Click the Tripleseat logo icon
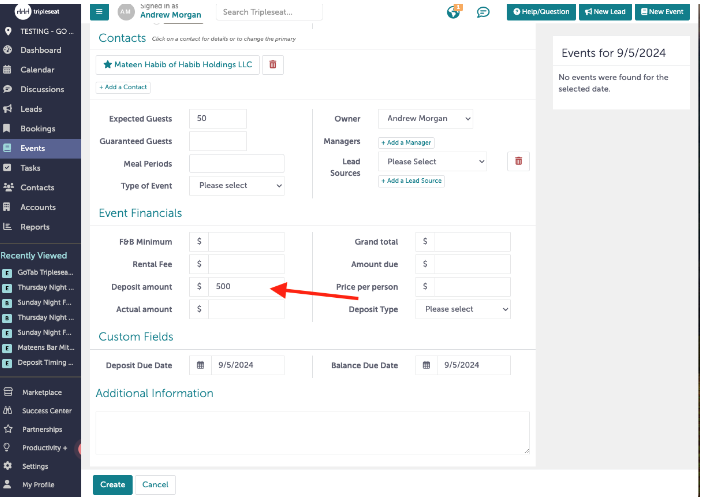 click(x=23, y=12)
